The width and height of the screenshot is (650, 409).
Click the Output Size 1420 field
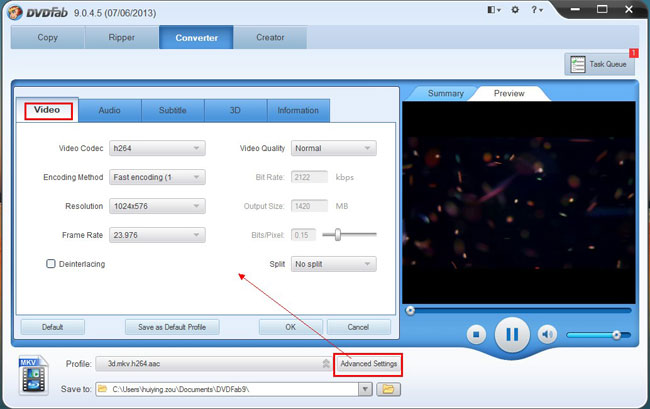[309, 206]
